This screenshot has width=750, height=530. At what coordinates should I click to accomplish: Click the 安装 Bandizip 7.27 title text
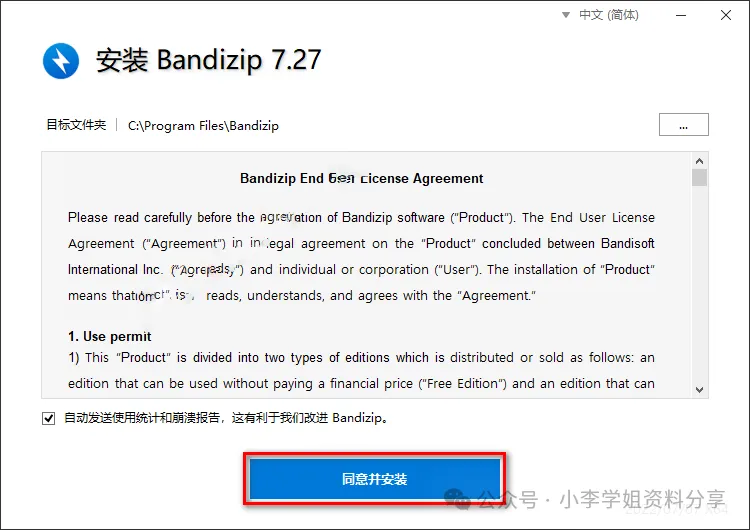pyautogui.click(x=208, y=60)
